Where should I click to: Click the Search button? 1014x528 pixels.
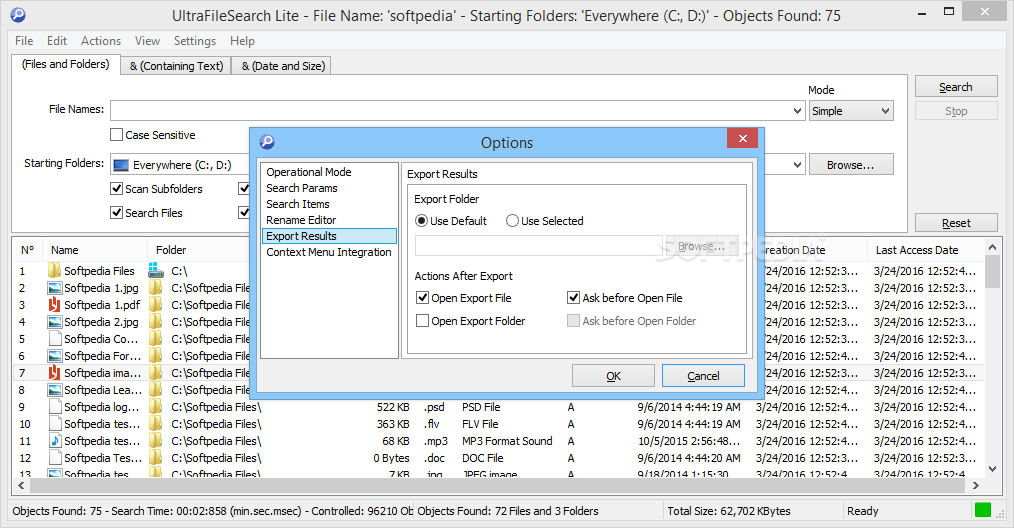tap(956, 87)
